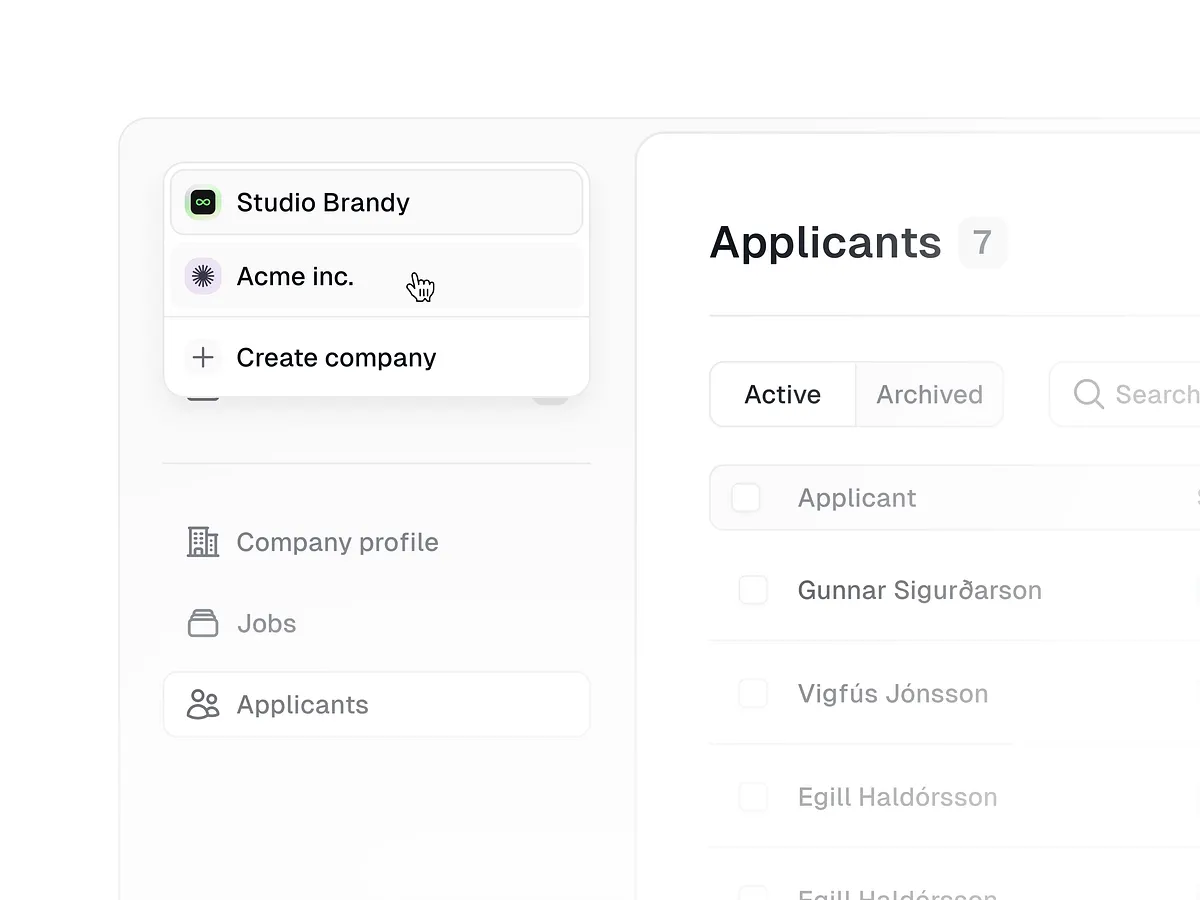This screenshot has width=1200, height=900.
Task: Check the checkbox beside Gunnar Sigurðarson
Action: tap(753, 590)
